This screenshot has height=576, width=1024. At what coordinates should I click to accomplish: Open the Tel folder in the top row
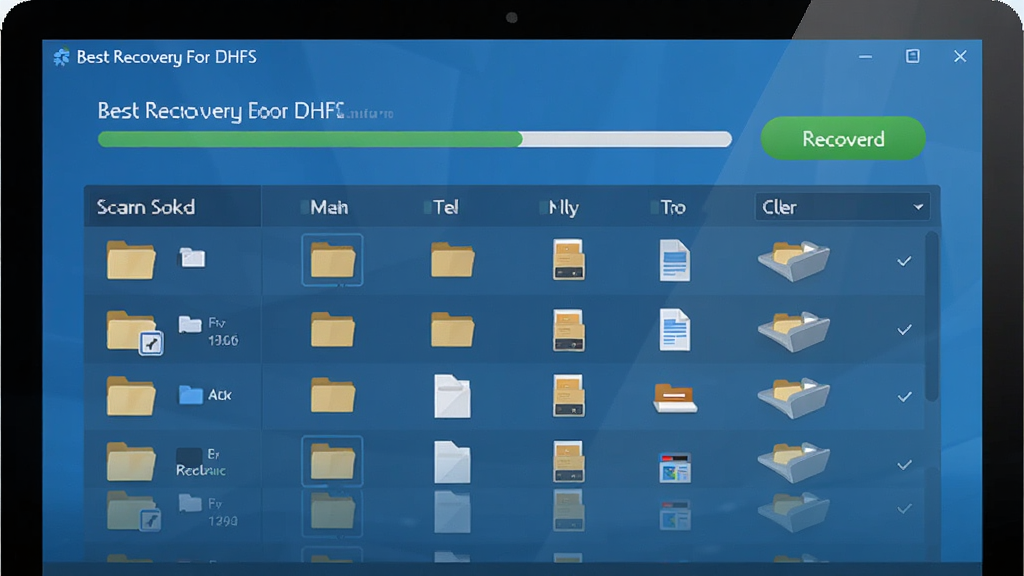click(x=453, y=260)
